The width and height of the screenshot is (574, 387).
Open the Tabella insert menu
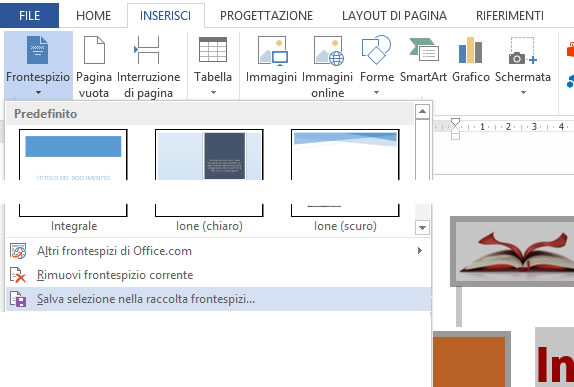pos(213,66)
